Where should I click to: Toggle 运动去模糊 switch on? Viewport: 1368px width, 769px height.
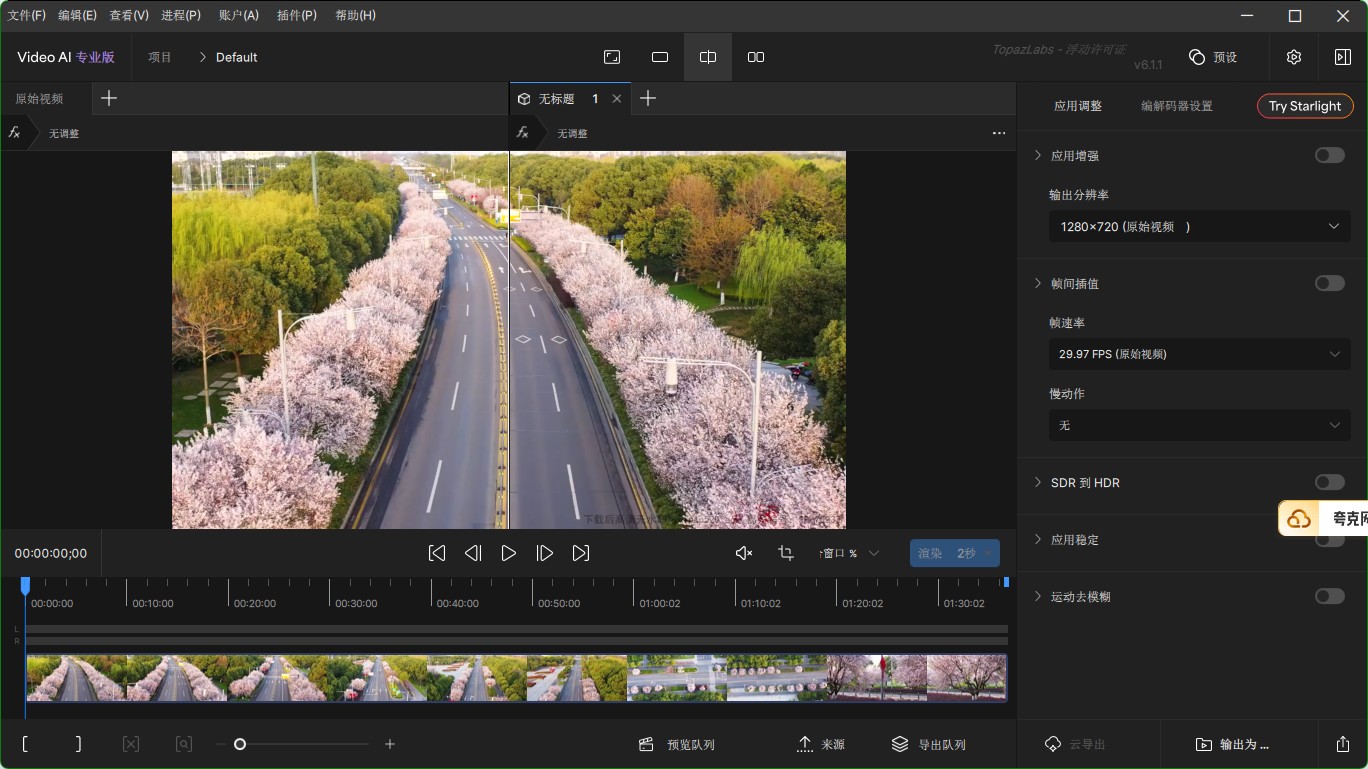(1329, 596)
